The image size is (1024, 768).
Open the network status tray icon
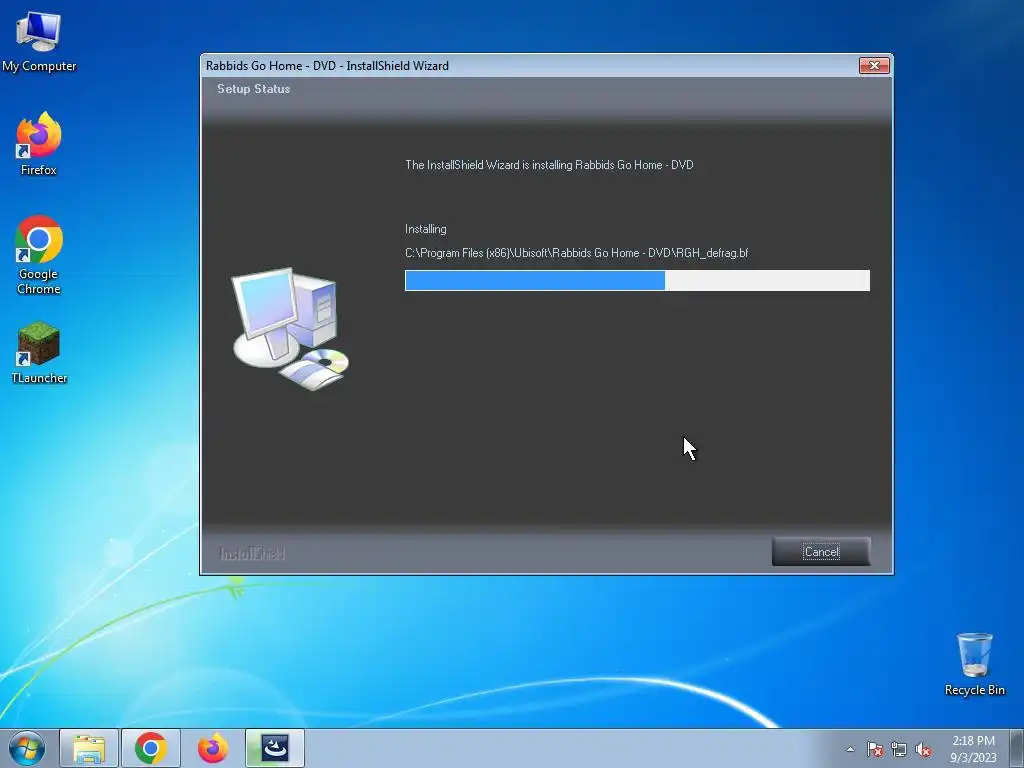(899, 749)
